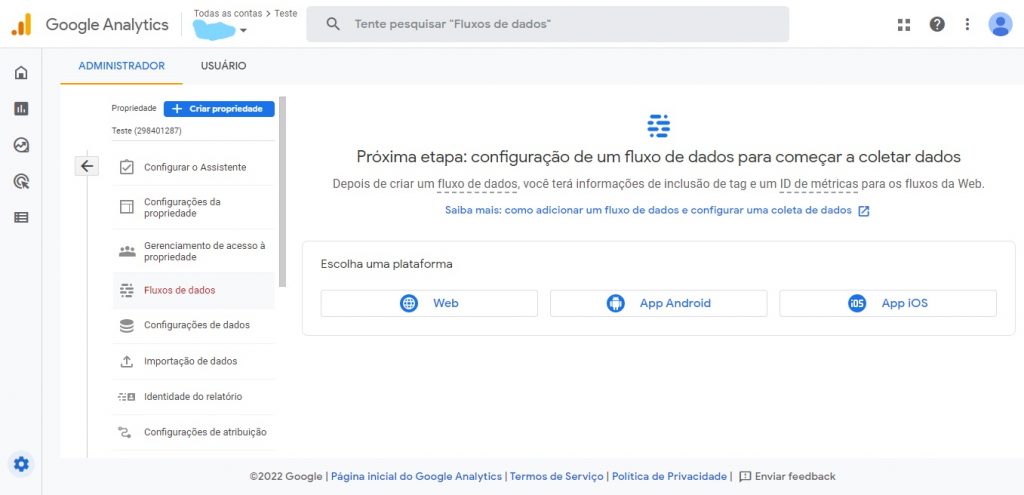Open Configurar o Assistente menu item

point(193,167)
